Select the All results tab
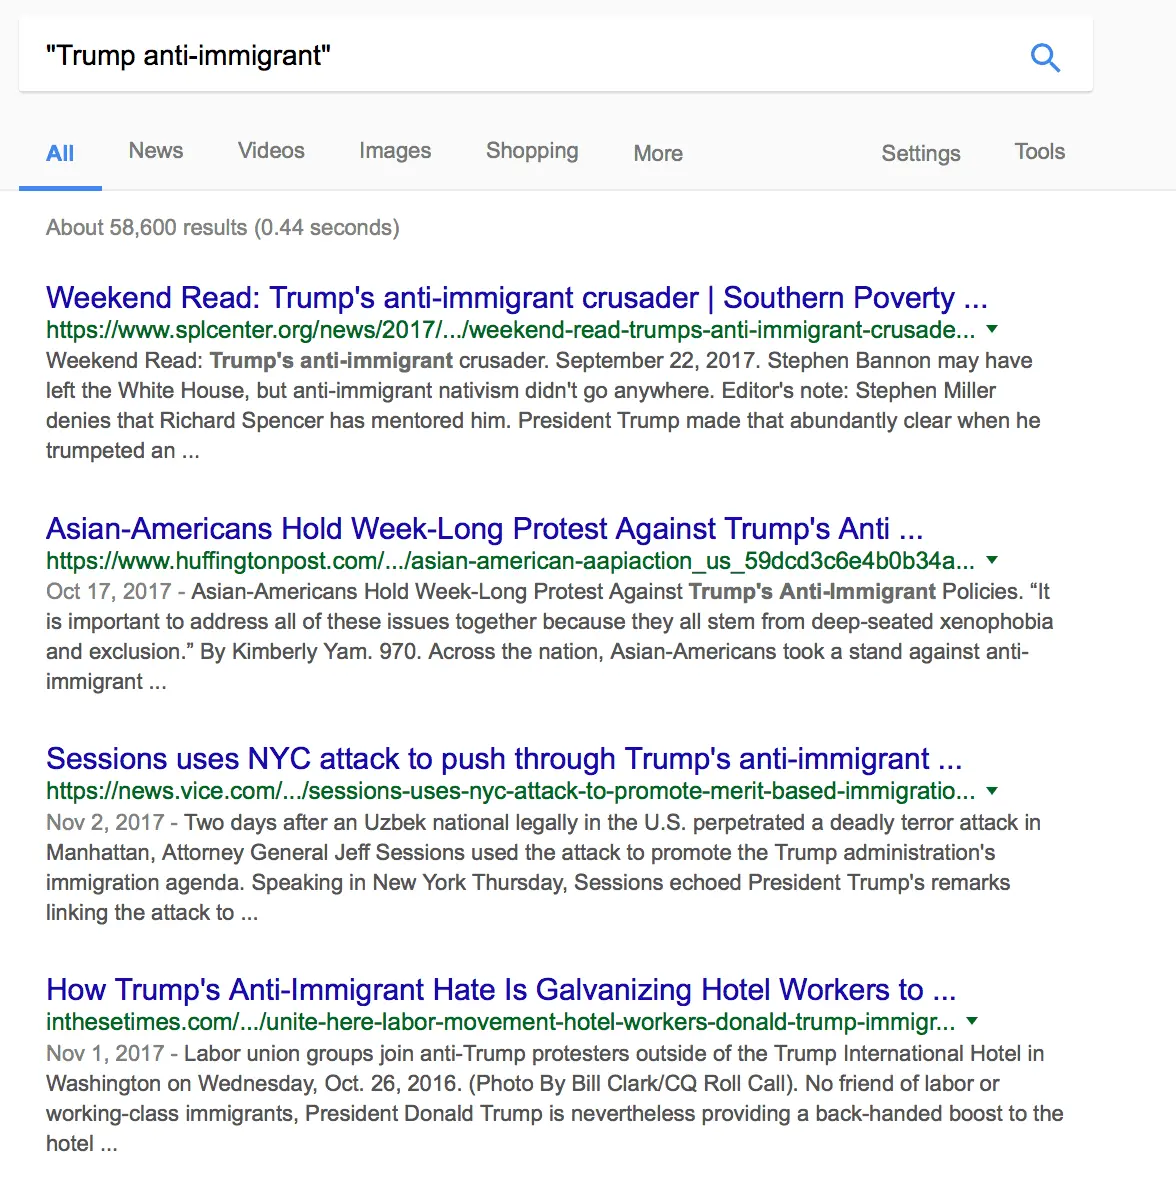 (60, 153)
